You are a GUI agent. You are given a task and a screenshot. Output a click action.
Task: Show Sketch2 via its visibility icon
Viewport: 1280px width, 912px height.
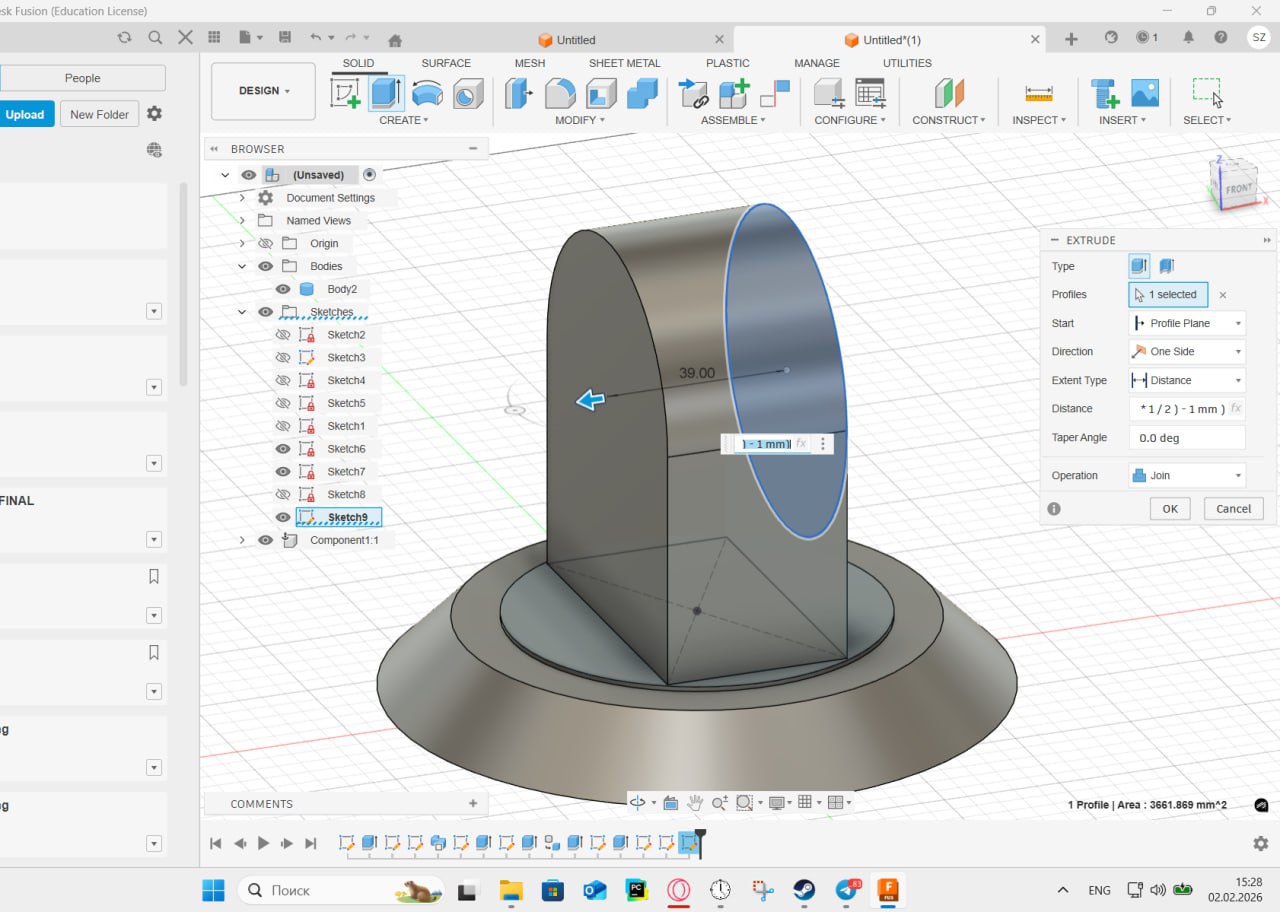(x=283, y=335)
